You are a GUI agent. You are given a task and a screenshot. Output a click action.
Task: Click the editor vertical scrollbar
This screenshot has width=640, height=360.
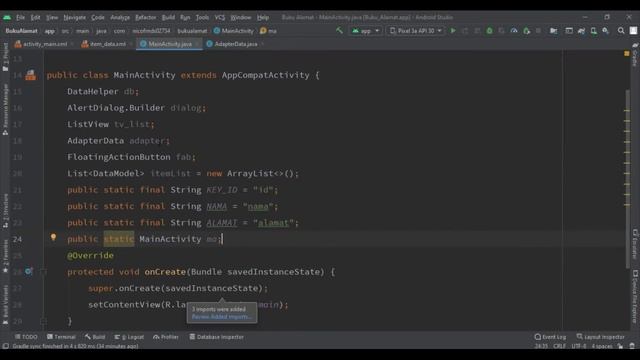coord(627,178)
